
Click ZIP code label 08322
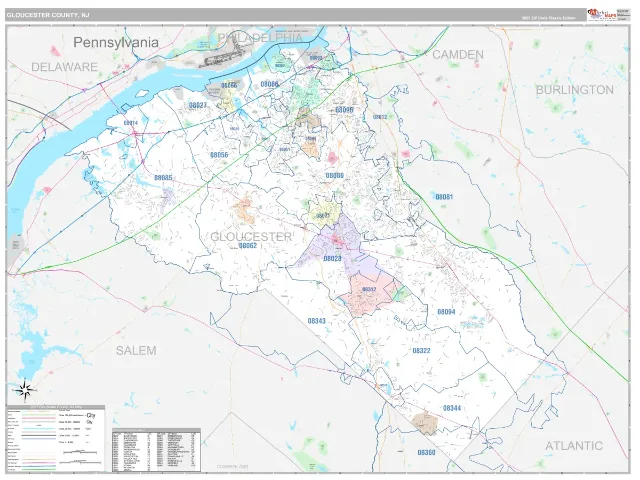(422, 351)
